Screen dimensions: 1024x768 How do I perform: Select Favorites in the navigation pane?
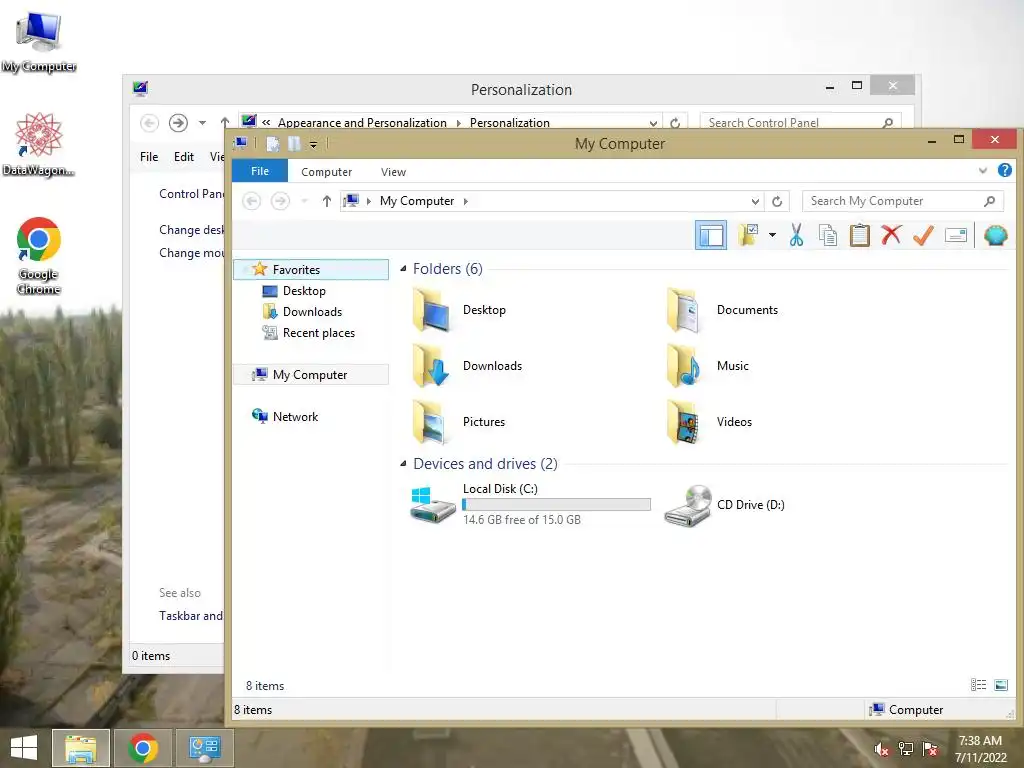(x=311, y=270)
